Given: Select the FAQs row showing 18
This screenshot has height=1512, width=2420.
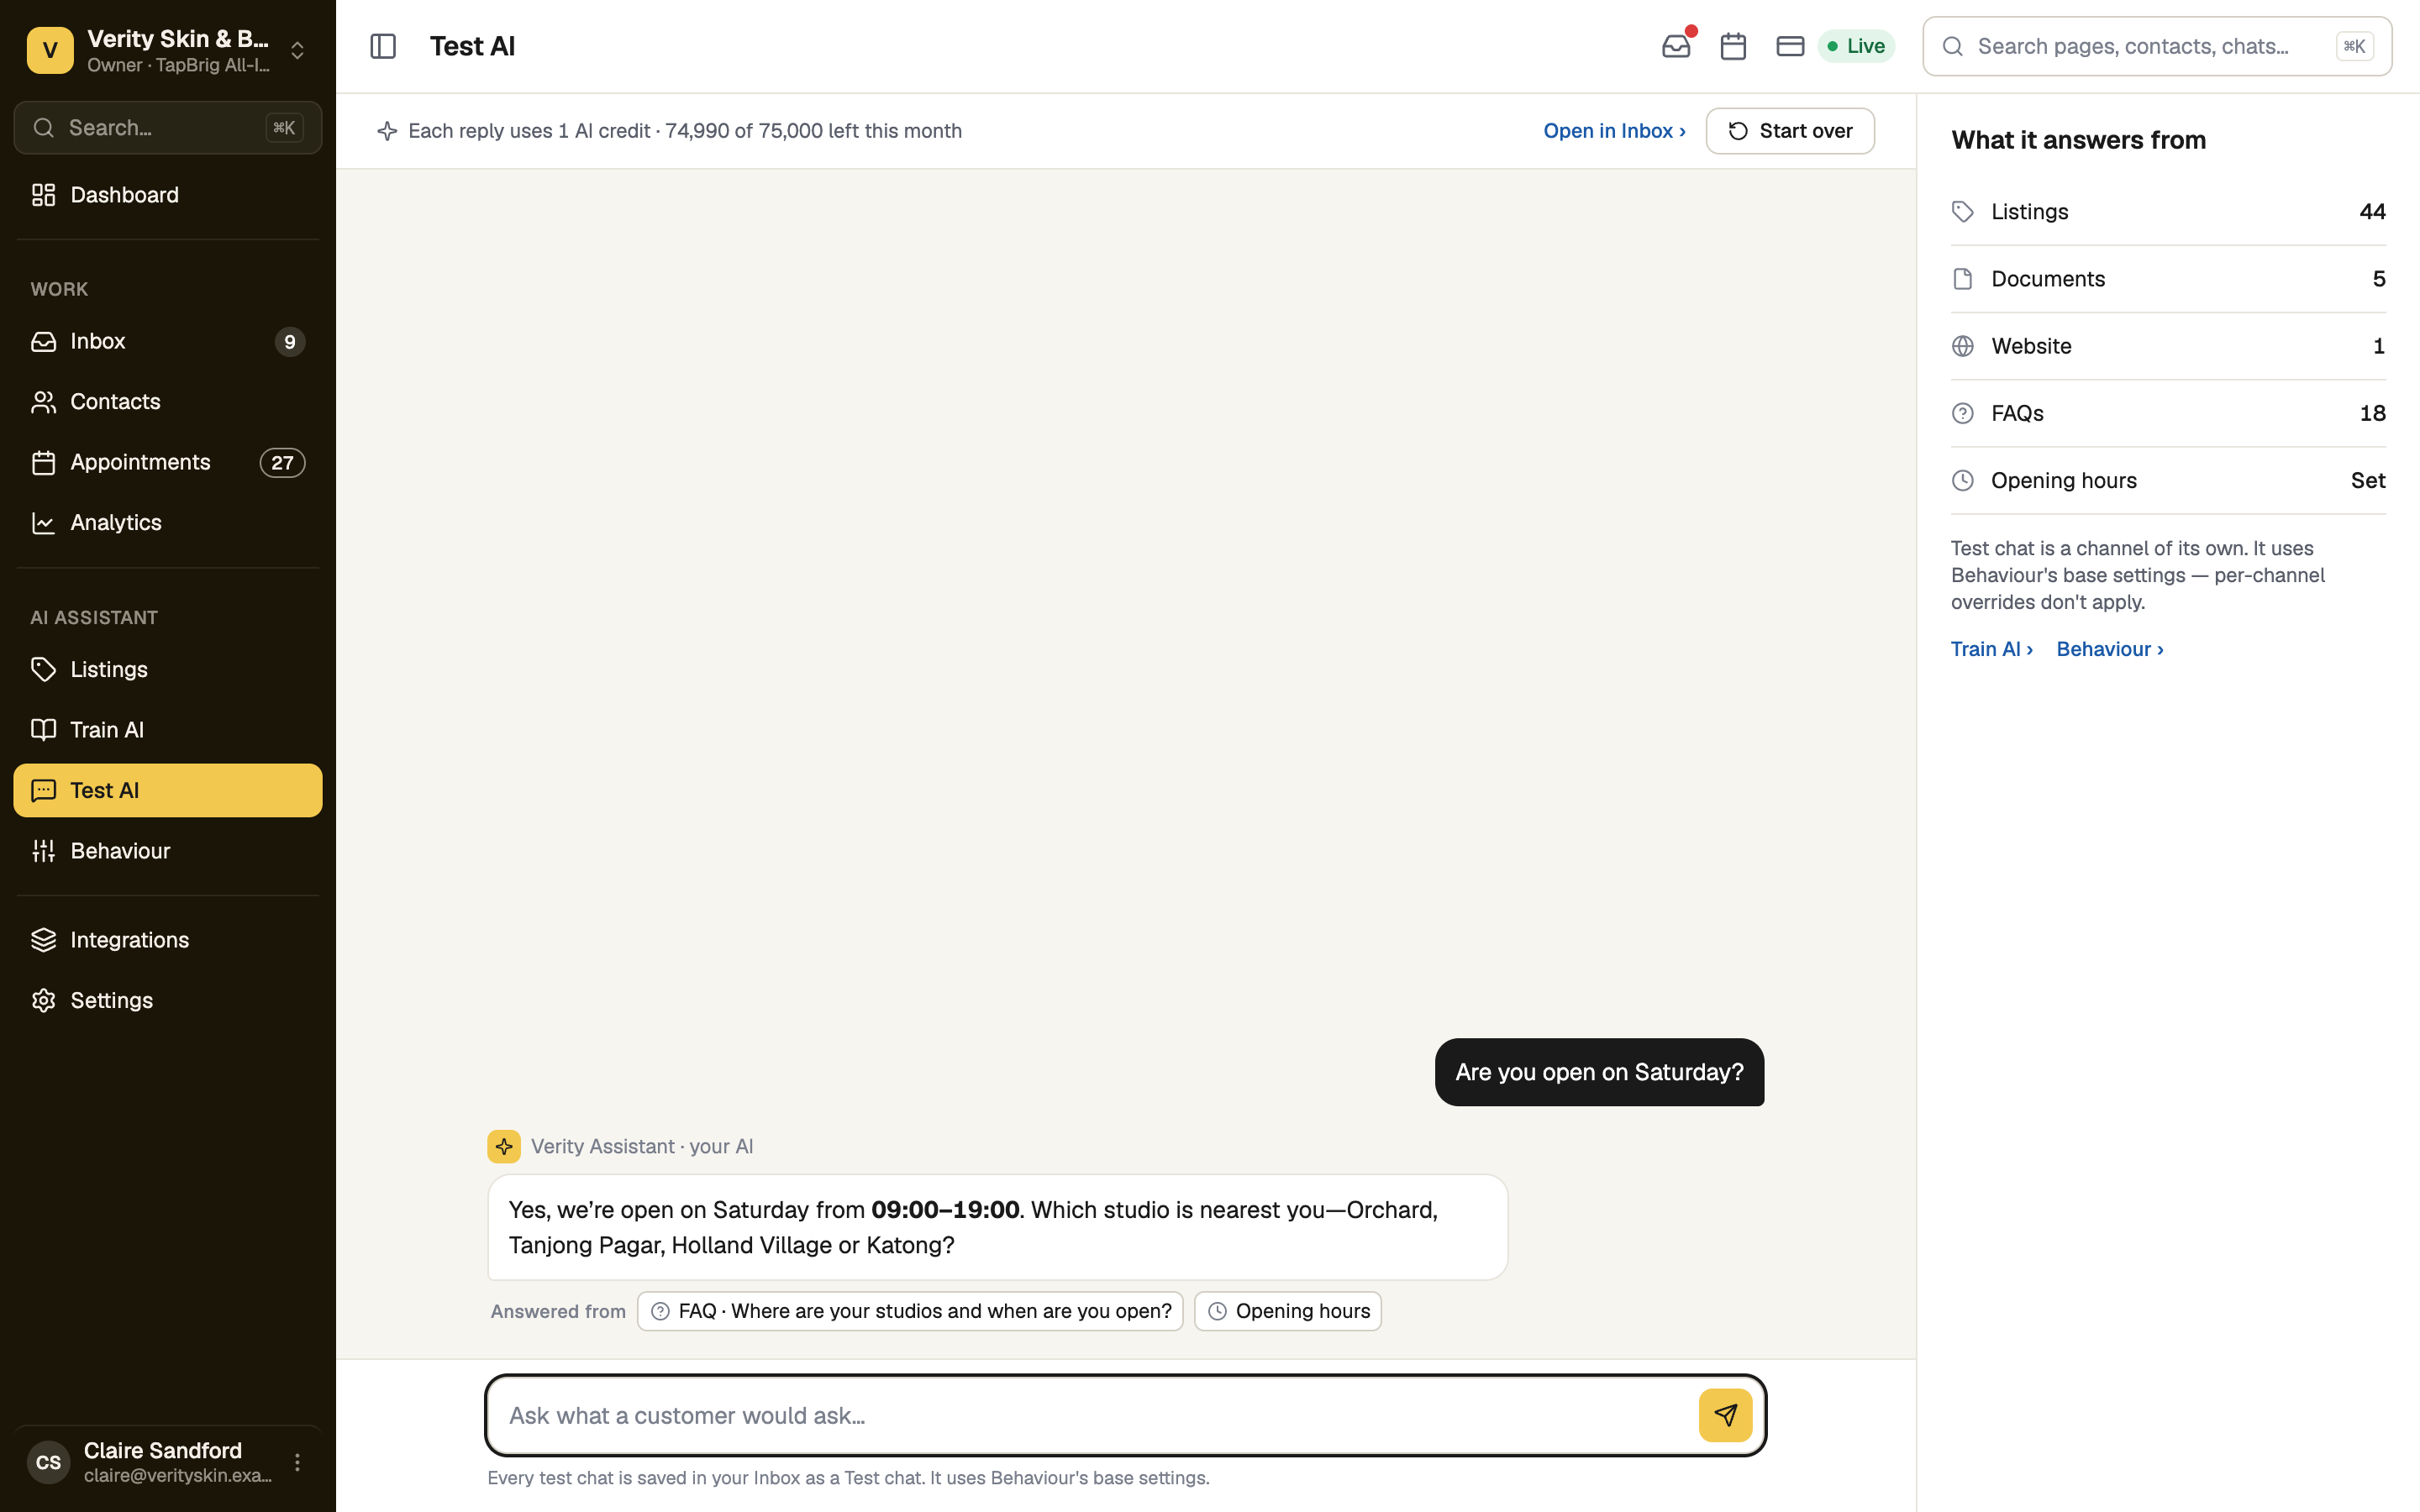Looking at the screenshot, I should pyautogui.click(x=2168, y=413).
